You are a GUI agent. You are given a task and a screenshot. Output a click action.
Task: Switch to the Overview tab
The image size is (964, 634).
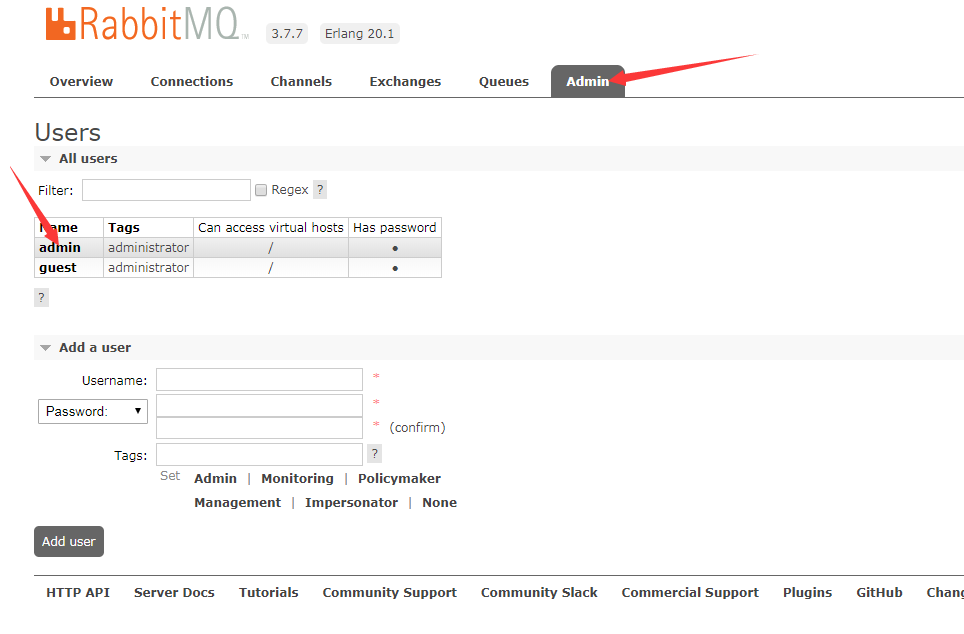click(x=81, y=81)
